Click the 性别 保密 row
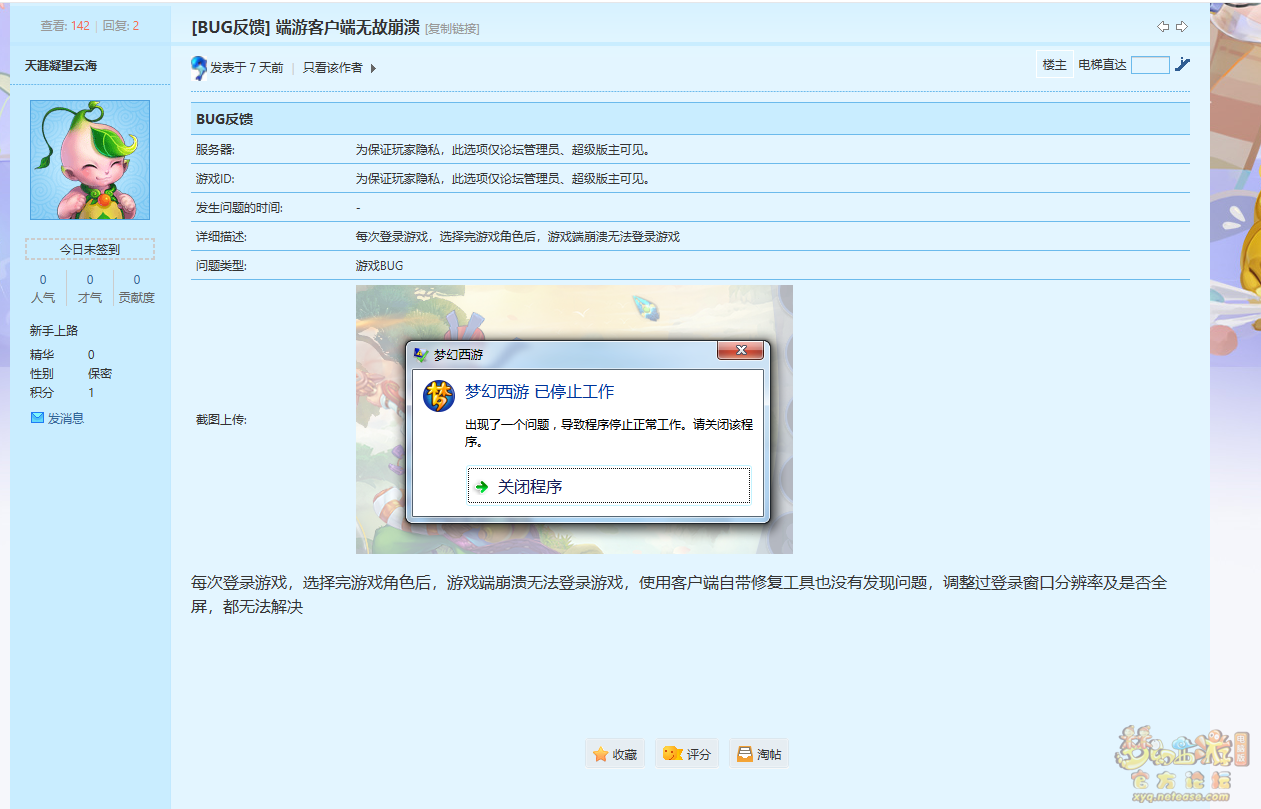 coord(71,373)
